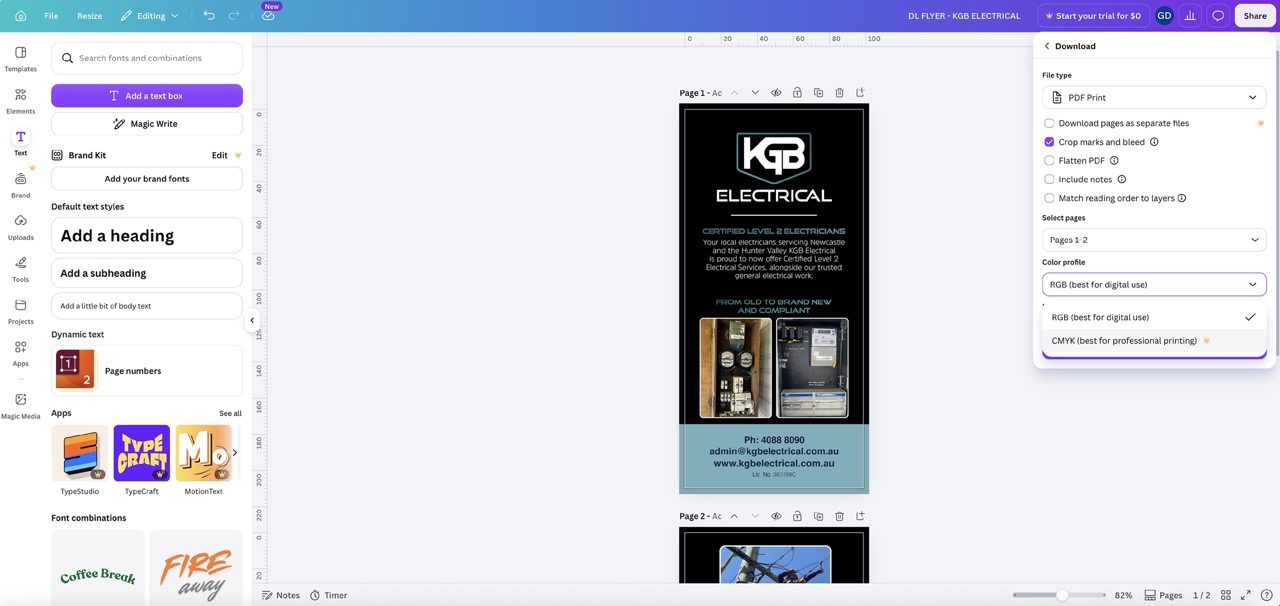Start your trial for $0
The image size is (1280, 606).
[x=1092, y=16]
